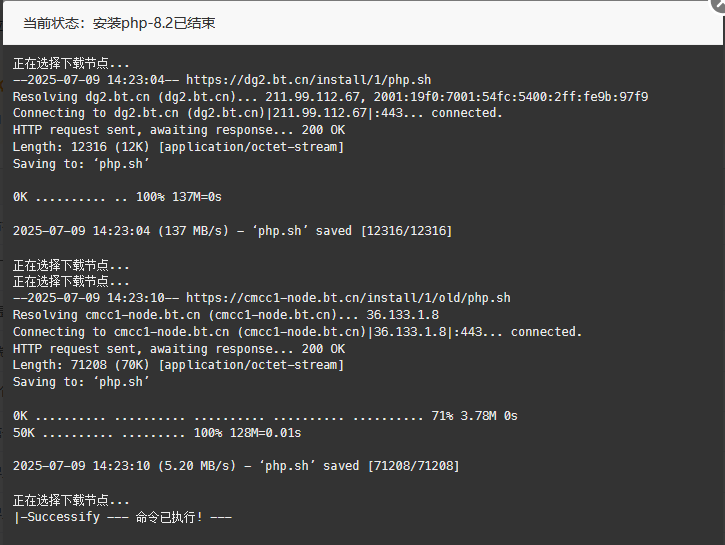Select the topmost 正在选择下载节点 log line
The width and height of the screenshot is (725, 545).
click(x=71, y=63)
